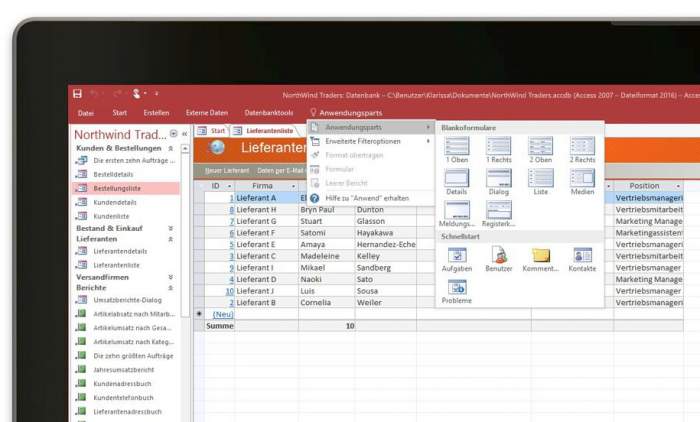
Task: Open the navigation pane category dropdown
Action: coord(174,134)
